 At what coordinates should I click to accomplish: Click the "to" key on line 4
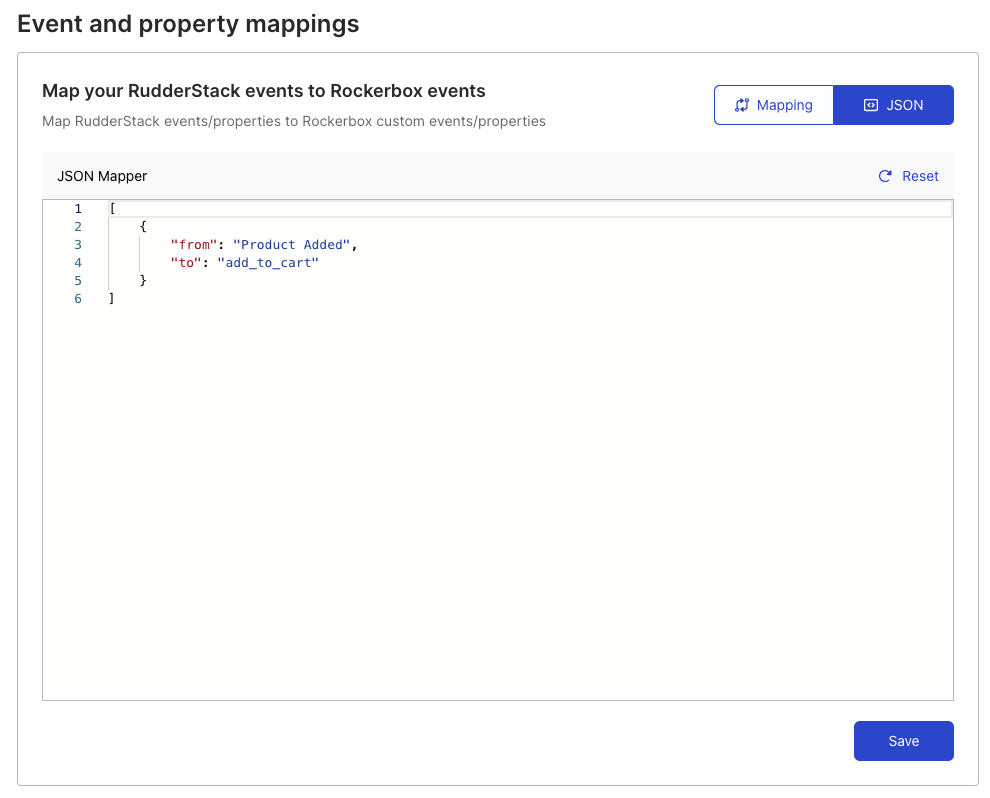point(186,263)
